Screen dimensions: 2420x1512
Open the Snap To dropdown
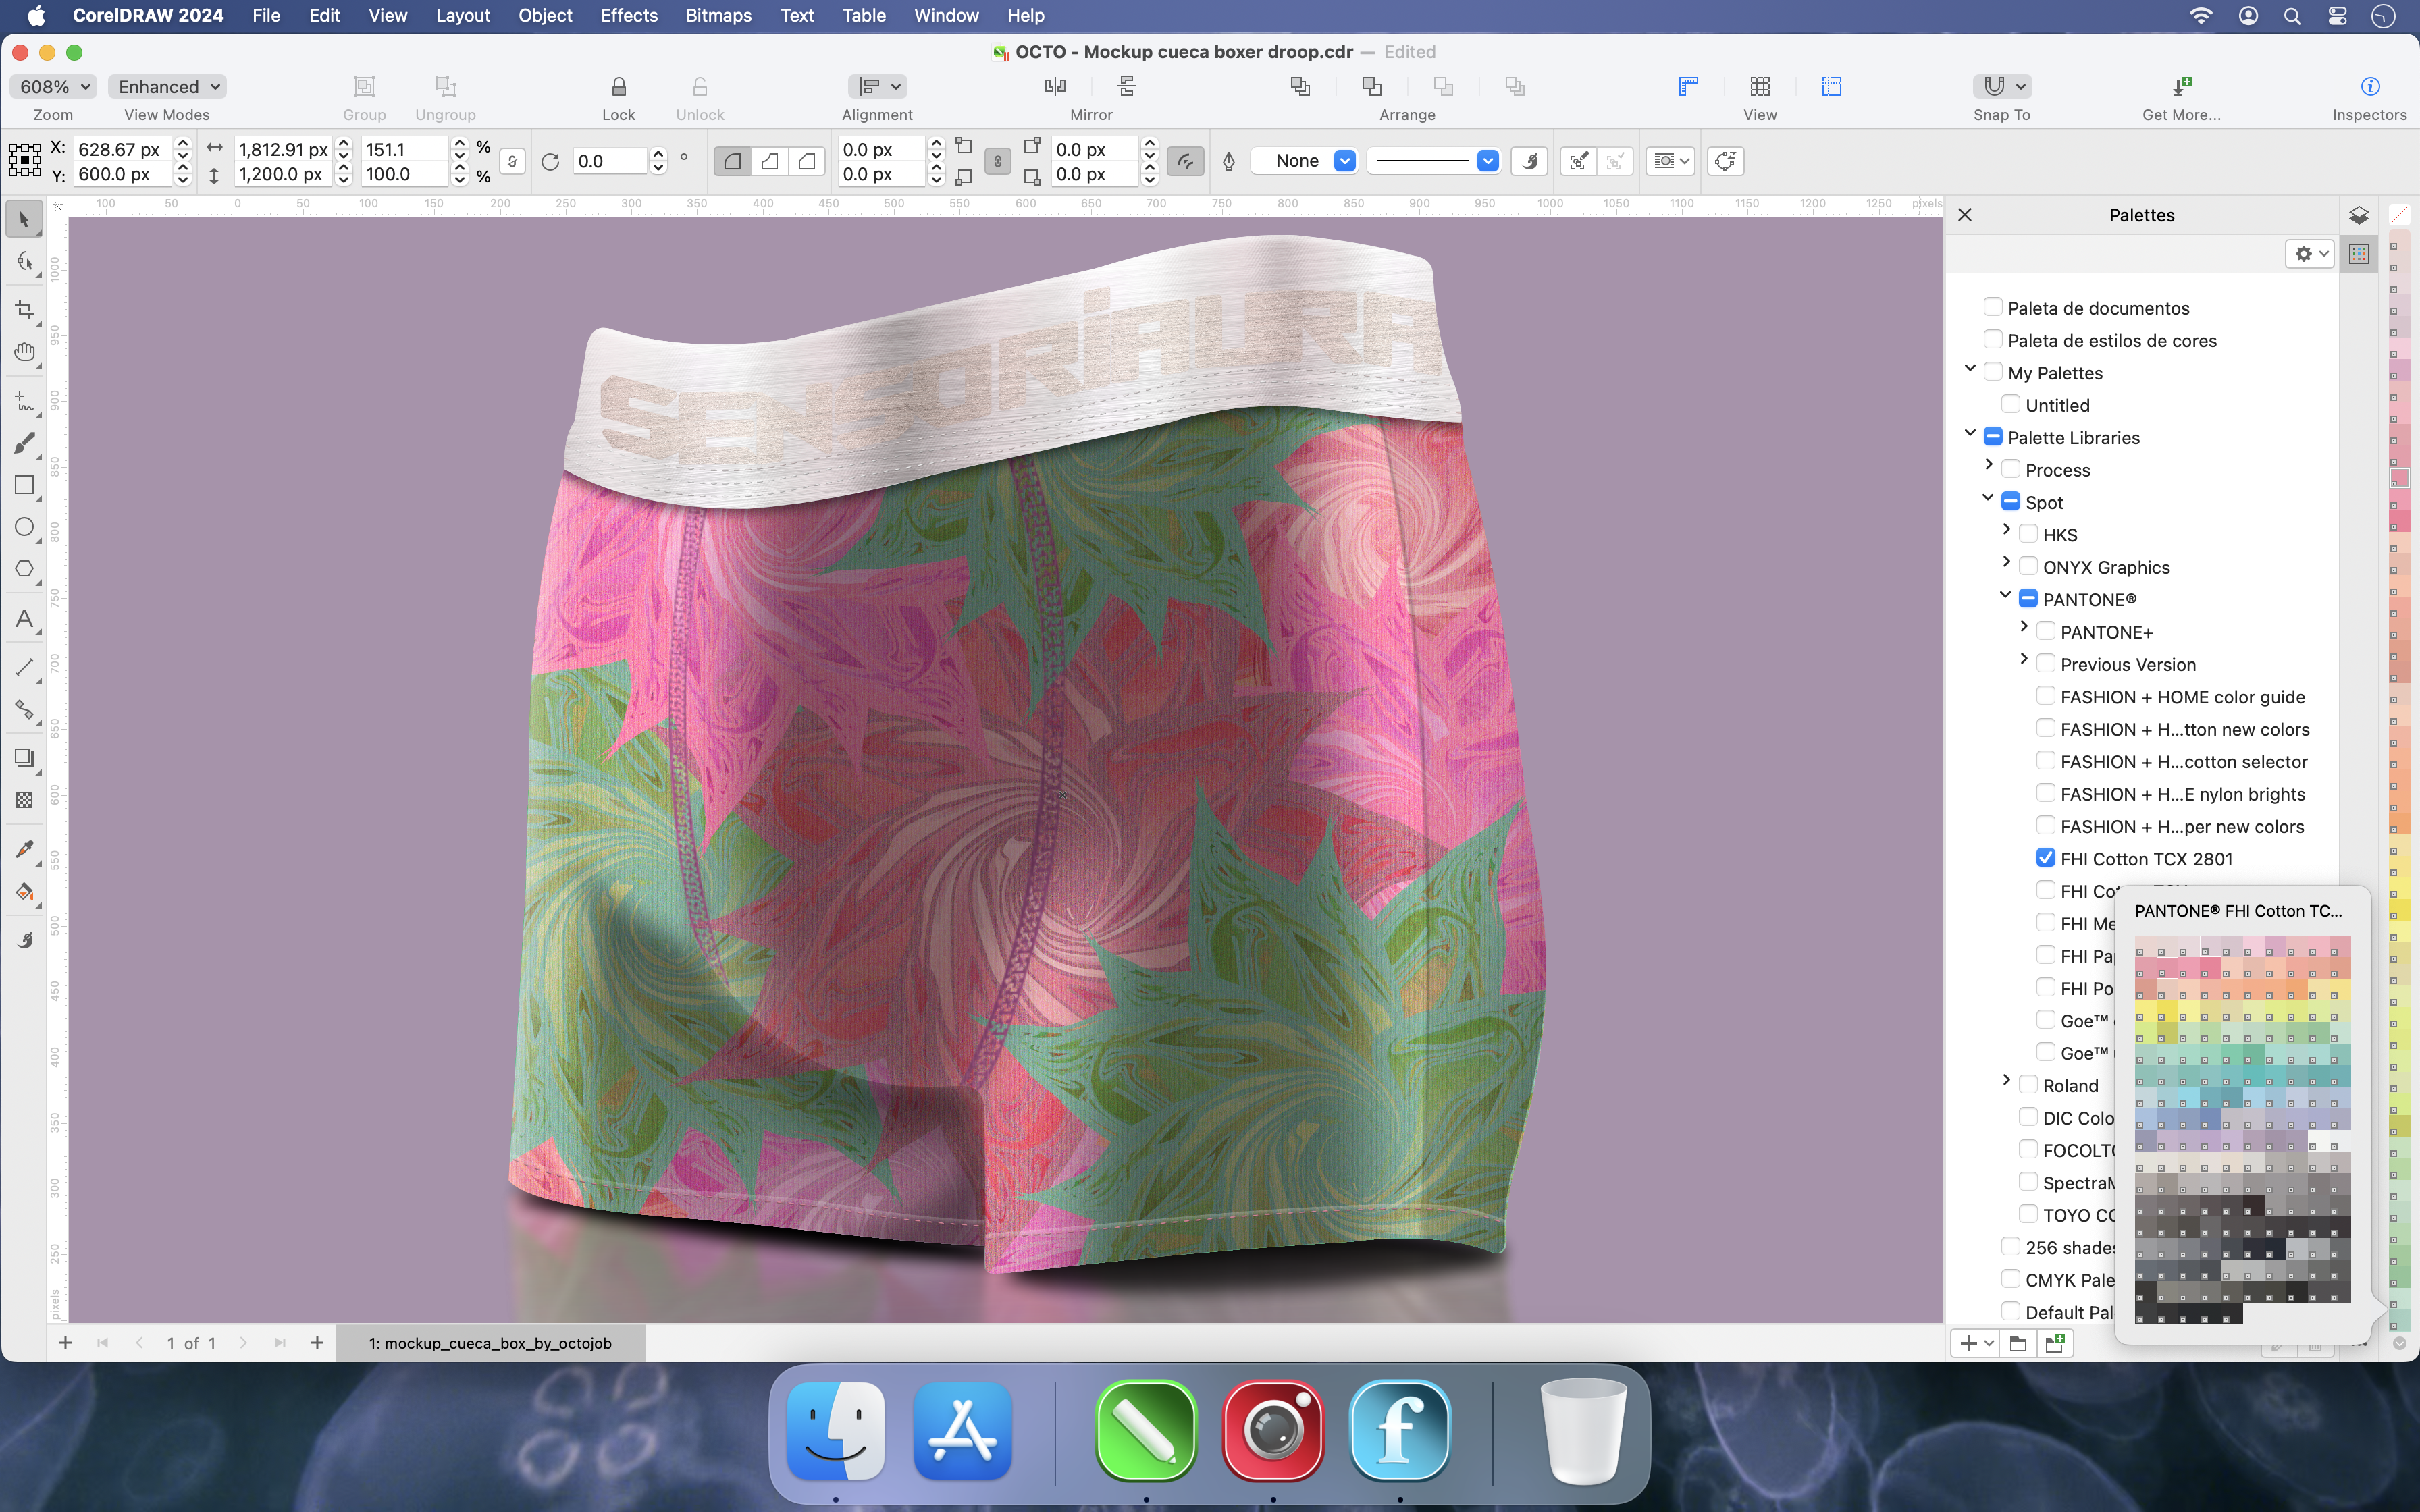click(x=2001, y=87)
